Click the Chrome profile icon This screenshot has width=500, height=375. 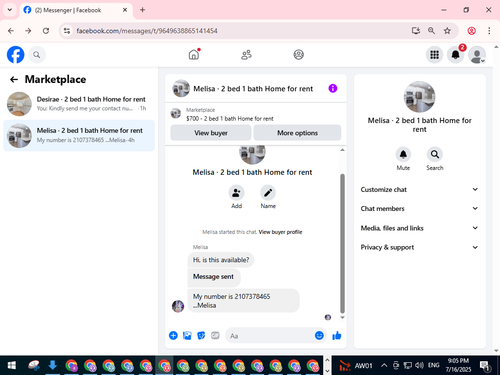[x=471, y=31]
